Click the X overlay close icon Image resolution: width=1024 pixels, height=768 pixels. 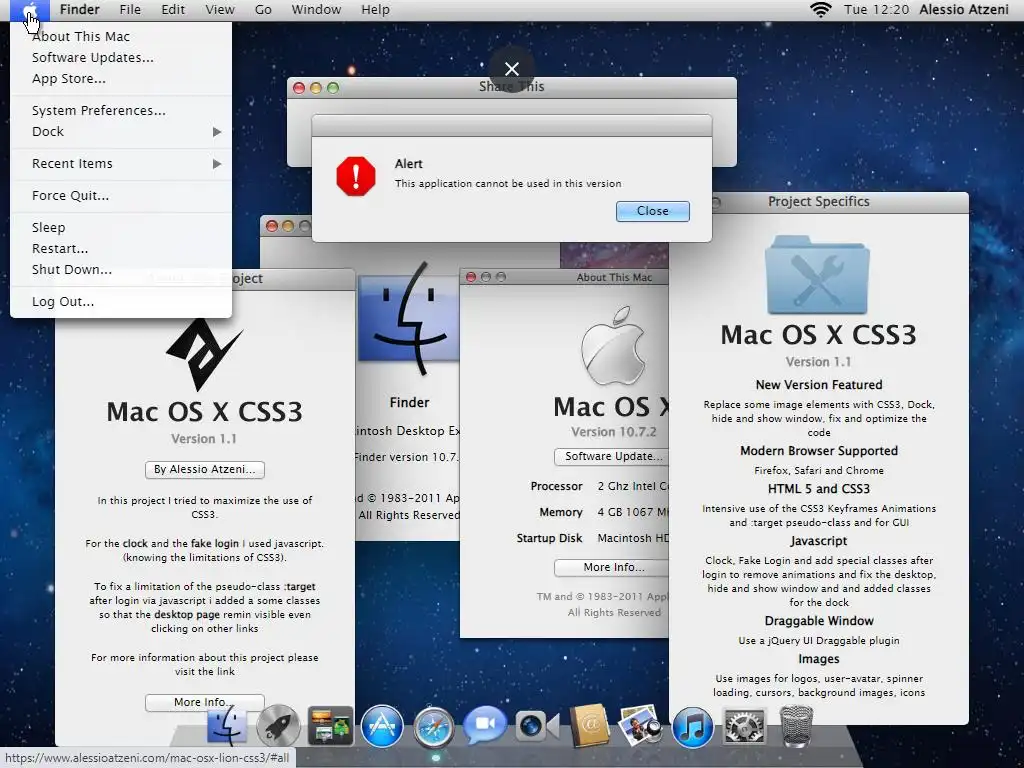[x=512, y=69]
